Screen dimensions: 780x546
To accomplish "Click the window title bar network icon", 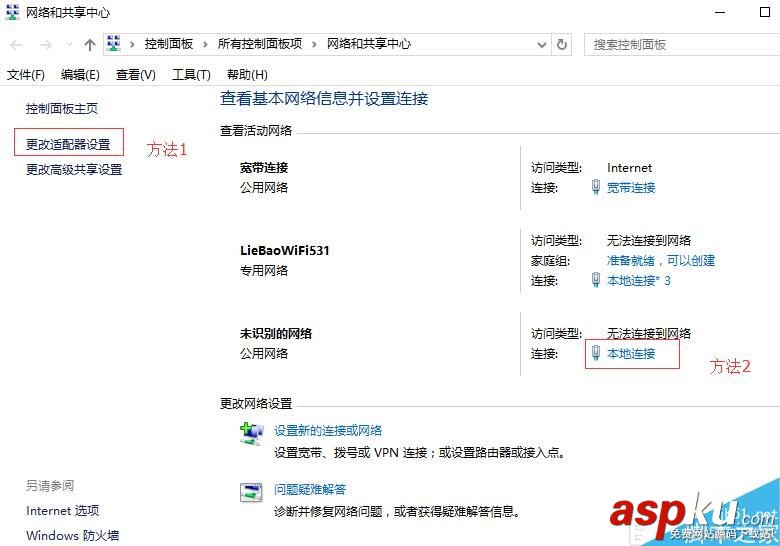I will pos(12,12).
